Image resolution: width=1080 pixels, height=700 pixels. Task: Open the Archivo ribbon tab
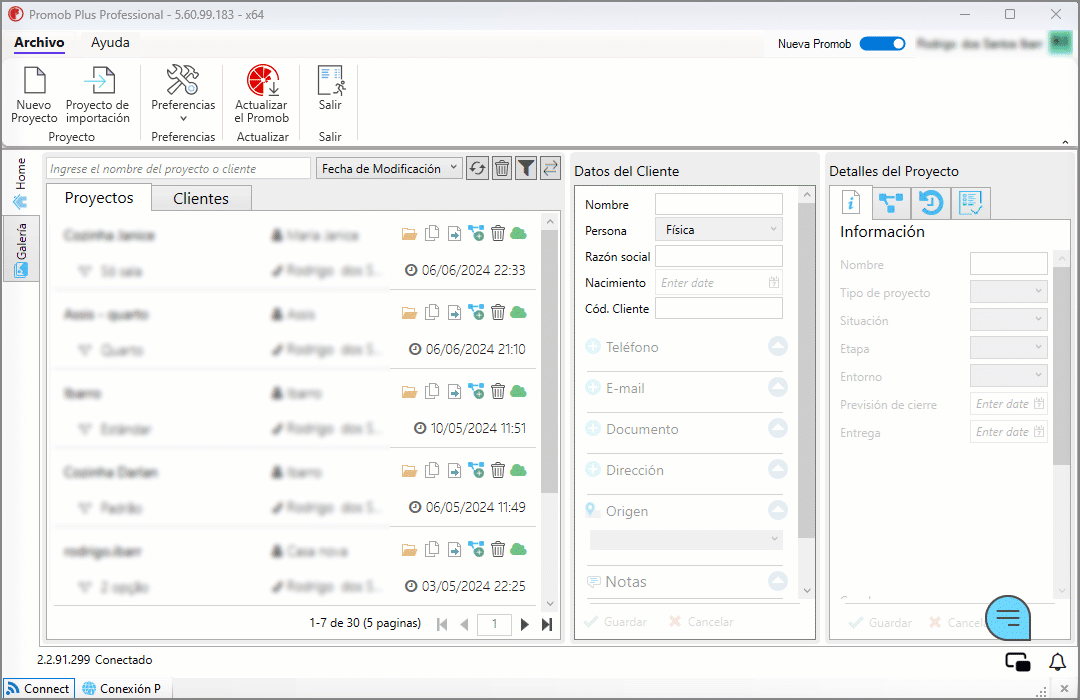(x=39, y=43)
